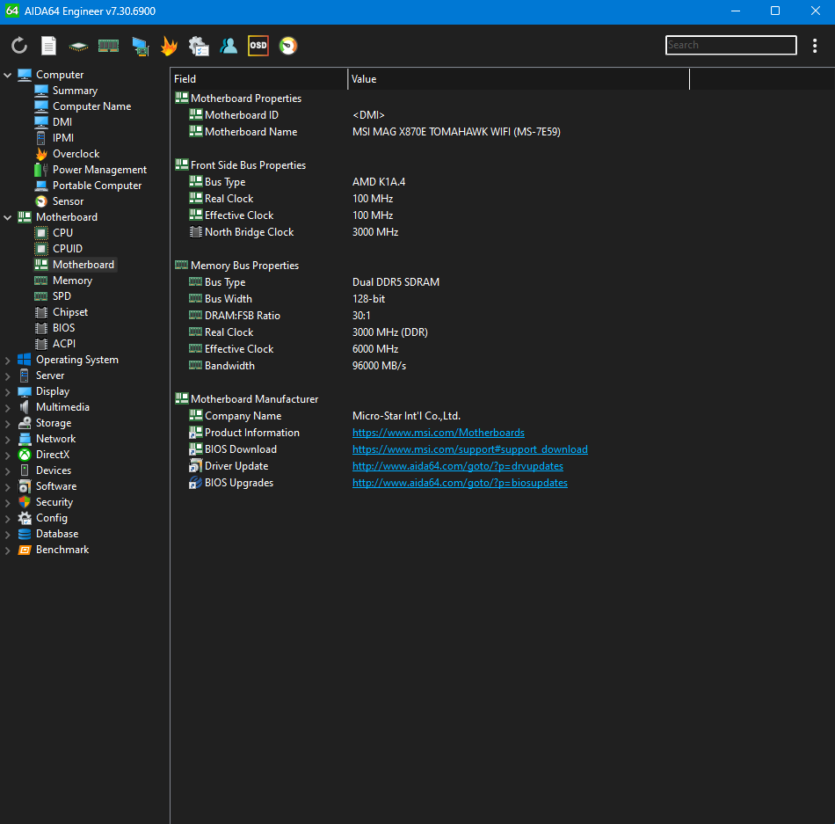Expand the Software node

[7, 487]
